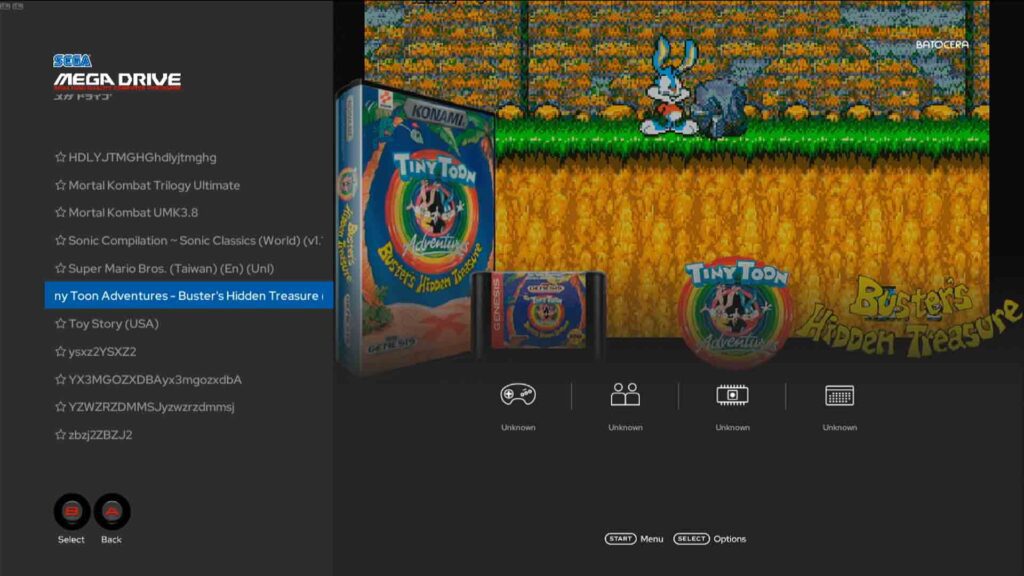This screenshot has width=1024, height=576.
Task: Toggle favorite star beside zbzj2ZBZJ2
Action: point(61,435)
